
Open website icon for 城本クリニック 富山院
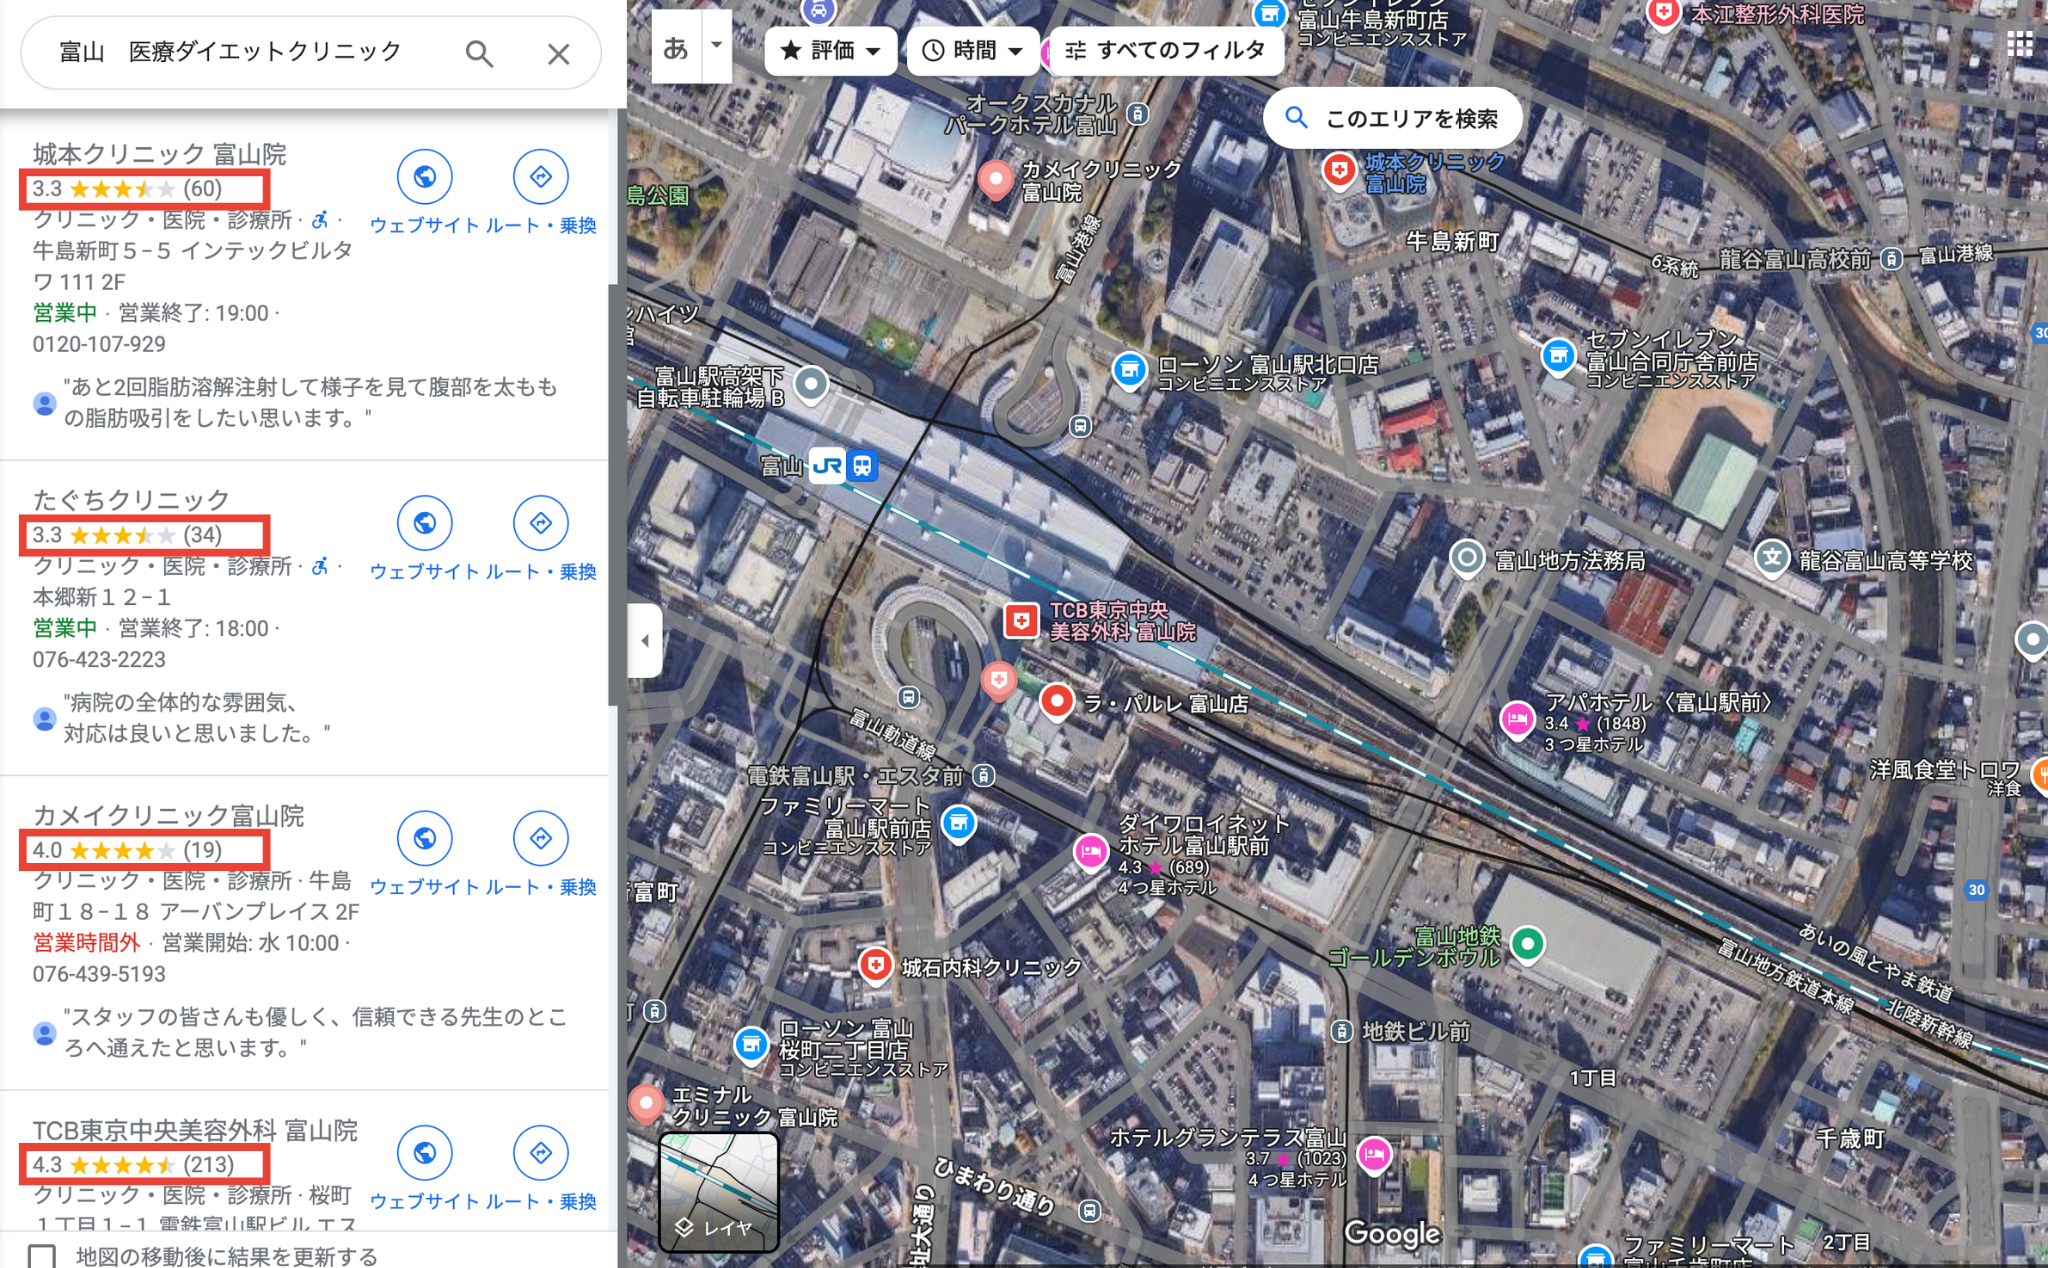coord(425,177)
